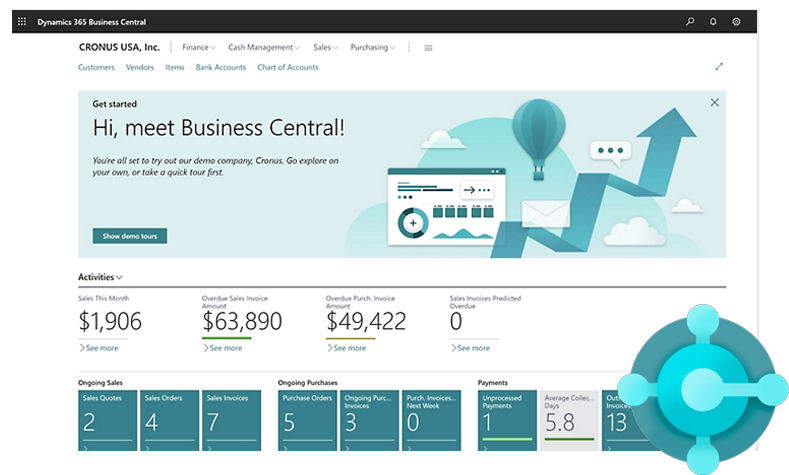Open the Sales Orders tile
Viewport: 789px width, 475px height.
point(170,421)
